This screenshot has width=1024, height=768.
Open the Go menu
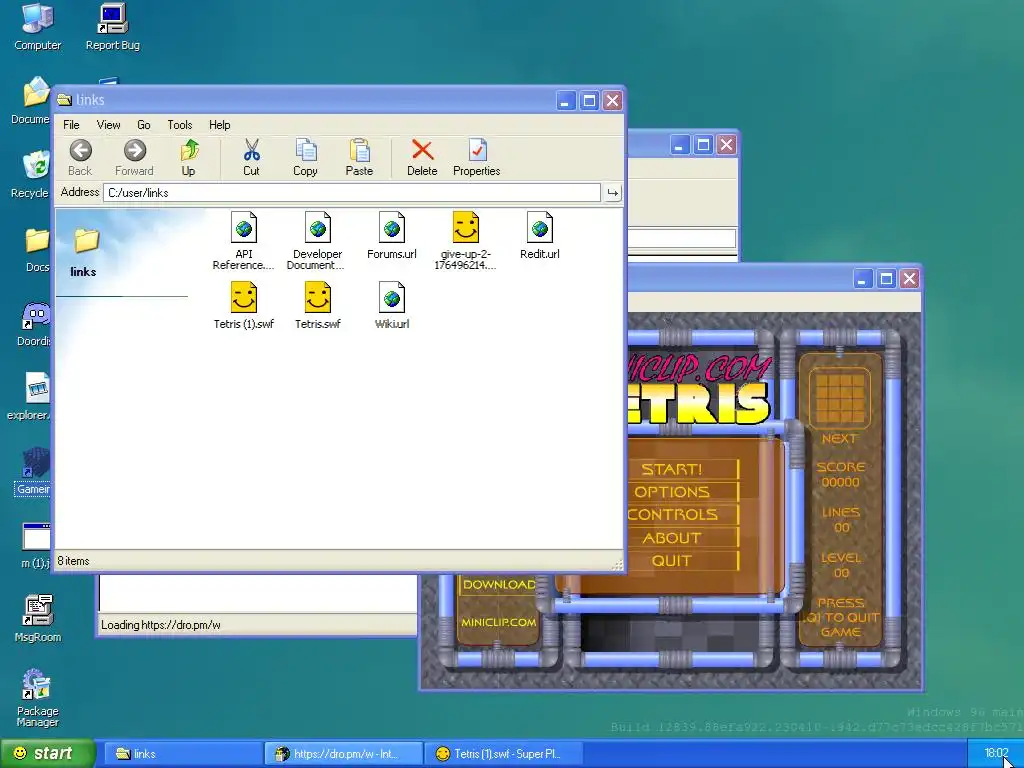144,125
